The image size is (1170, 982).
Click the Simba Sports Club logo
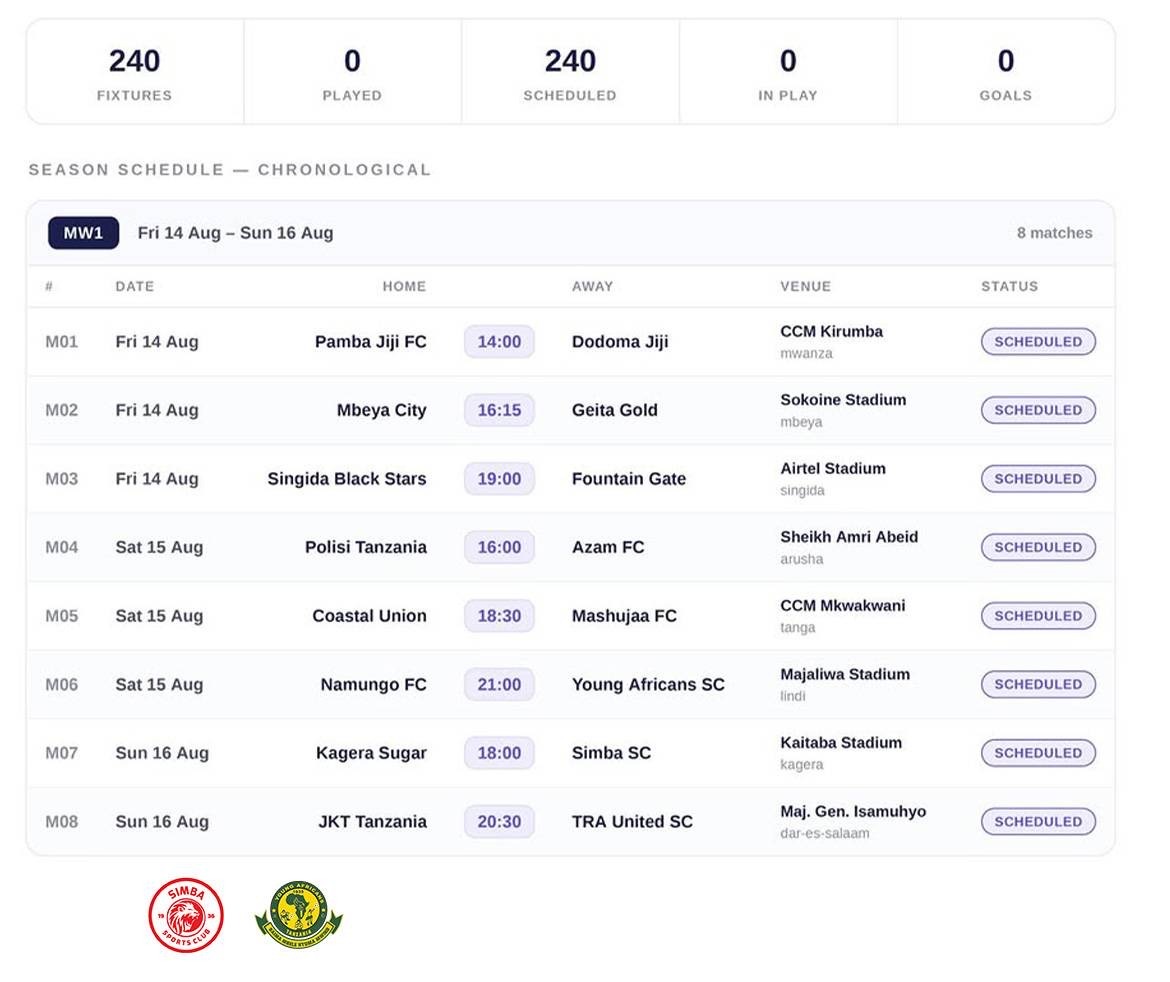(186, 916)
